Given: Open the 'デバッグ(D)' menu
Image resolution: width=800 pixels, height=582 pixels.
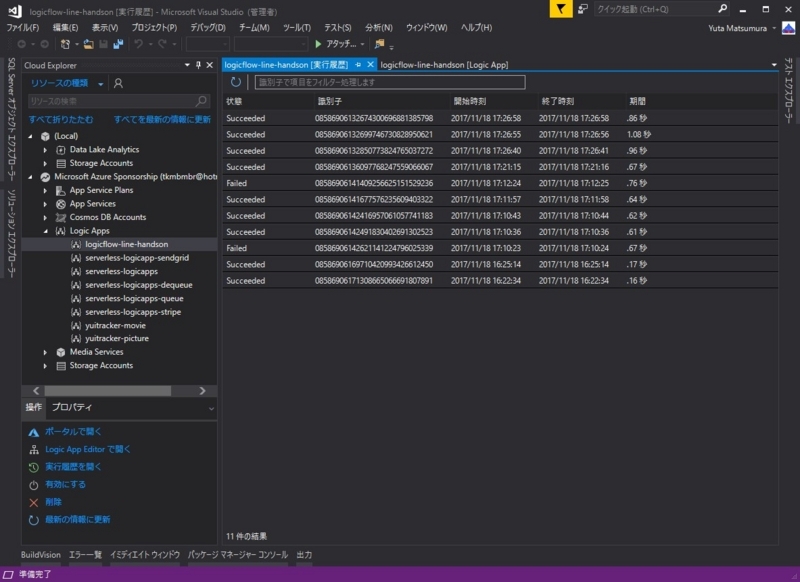Looking at the screenshot, I should tap(208, 28).
